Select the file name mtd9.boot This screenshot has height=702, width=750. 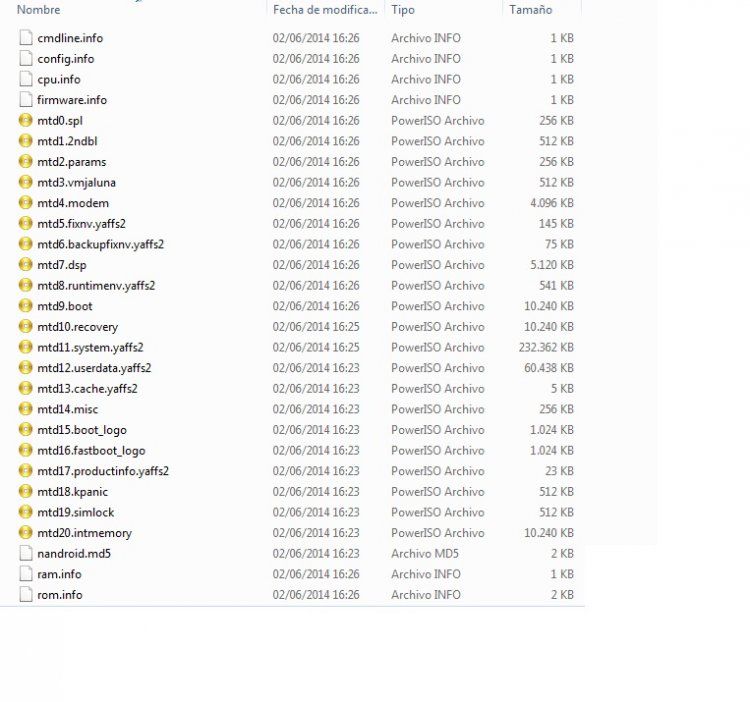point(65,306)
